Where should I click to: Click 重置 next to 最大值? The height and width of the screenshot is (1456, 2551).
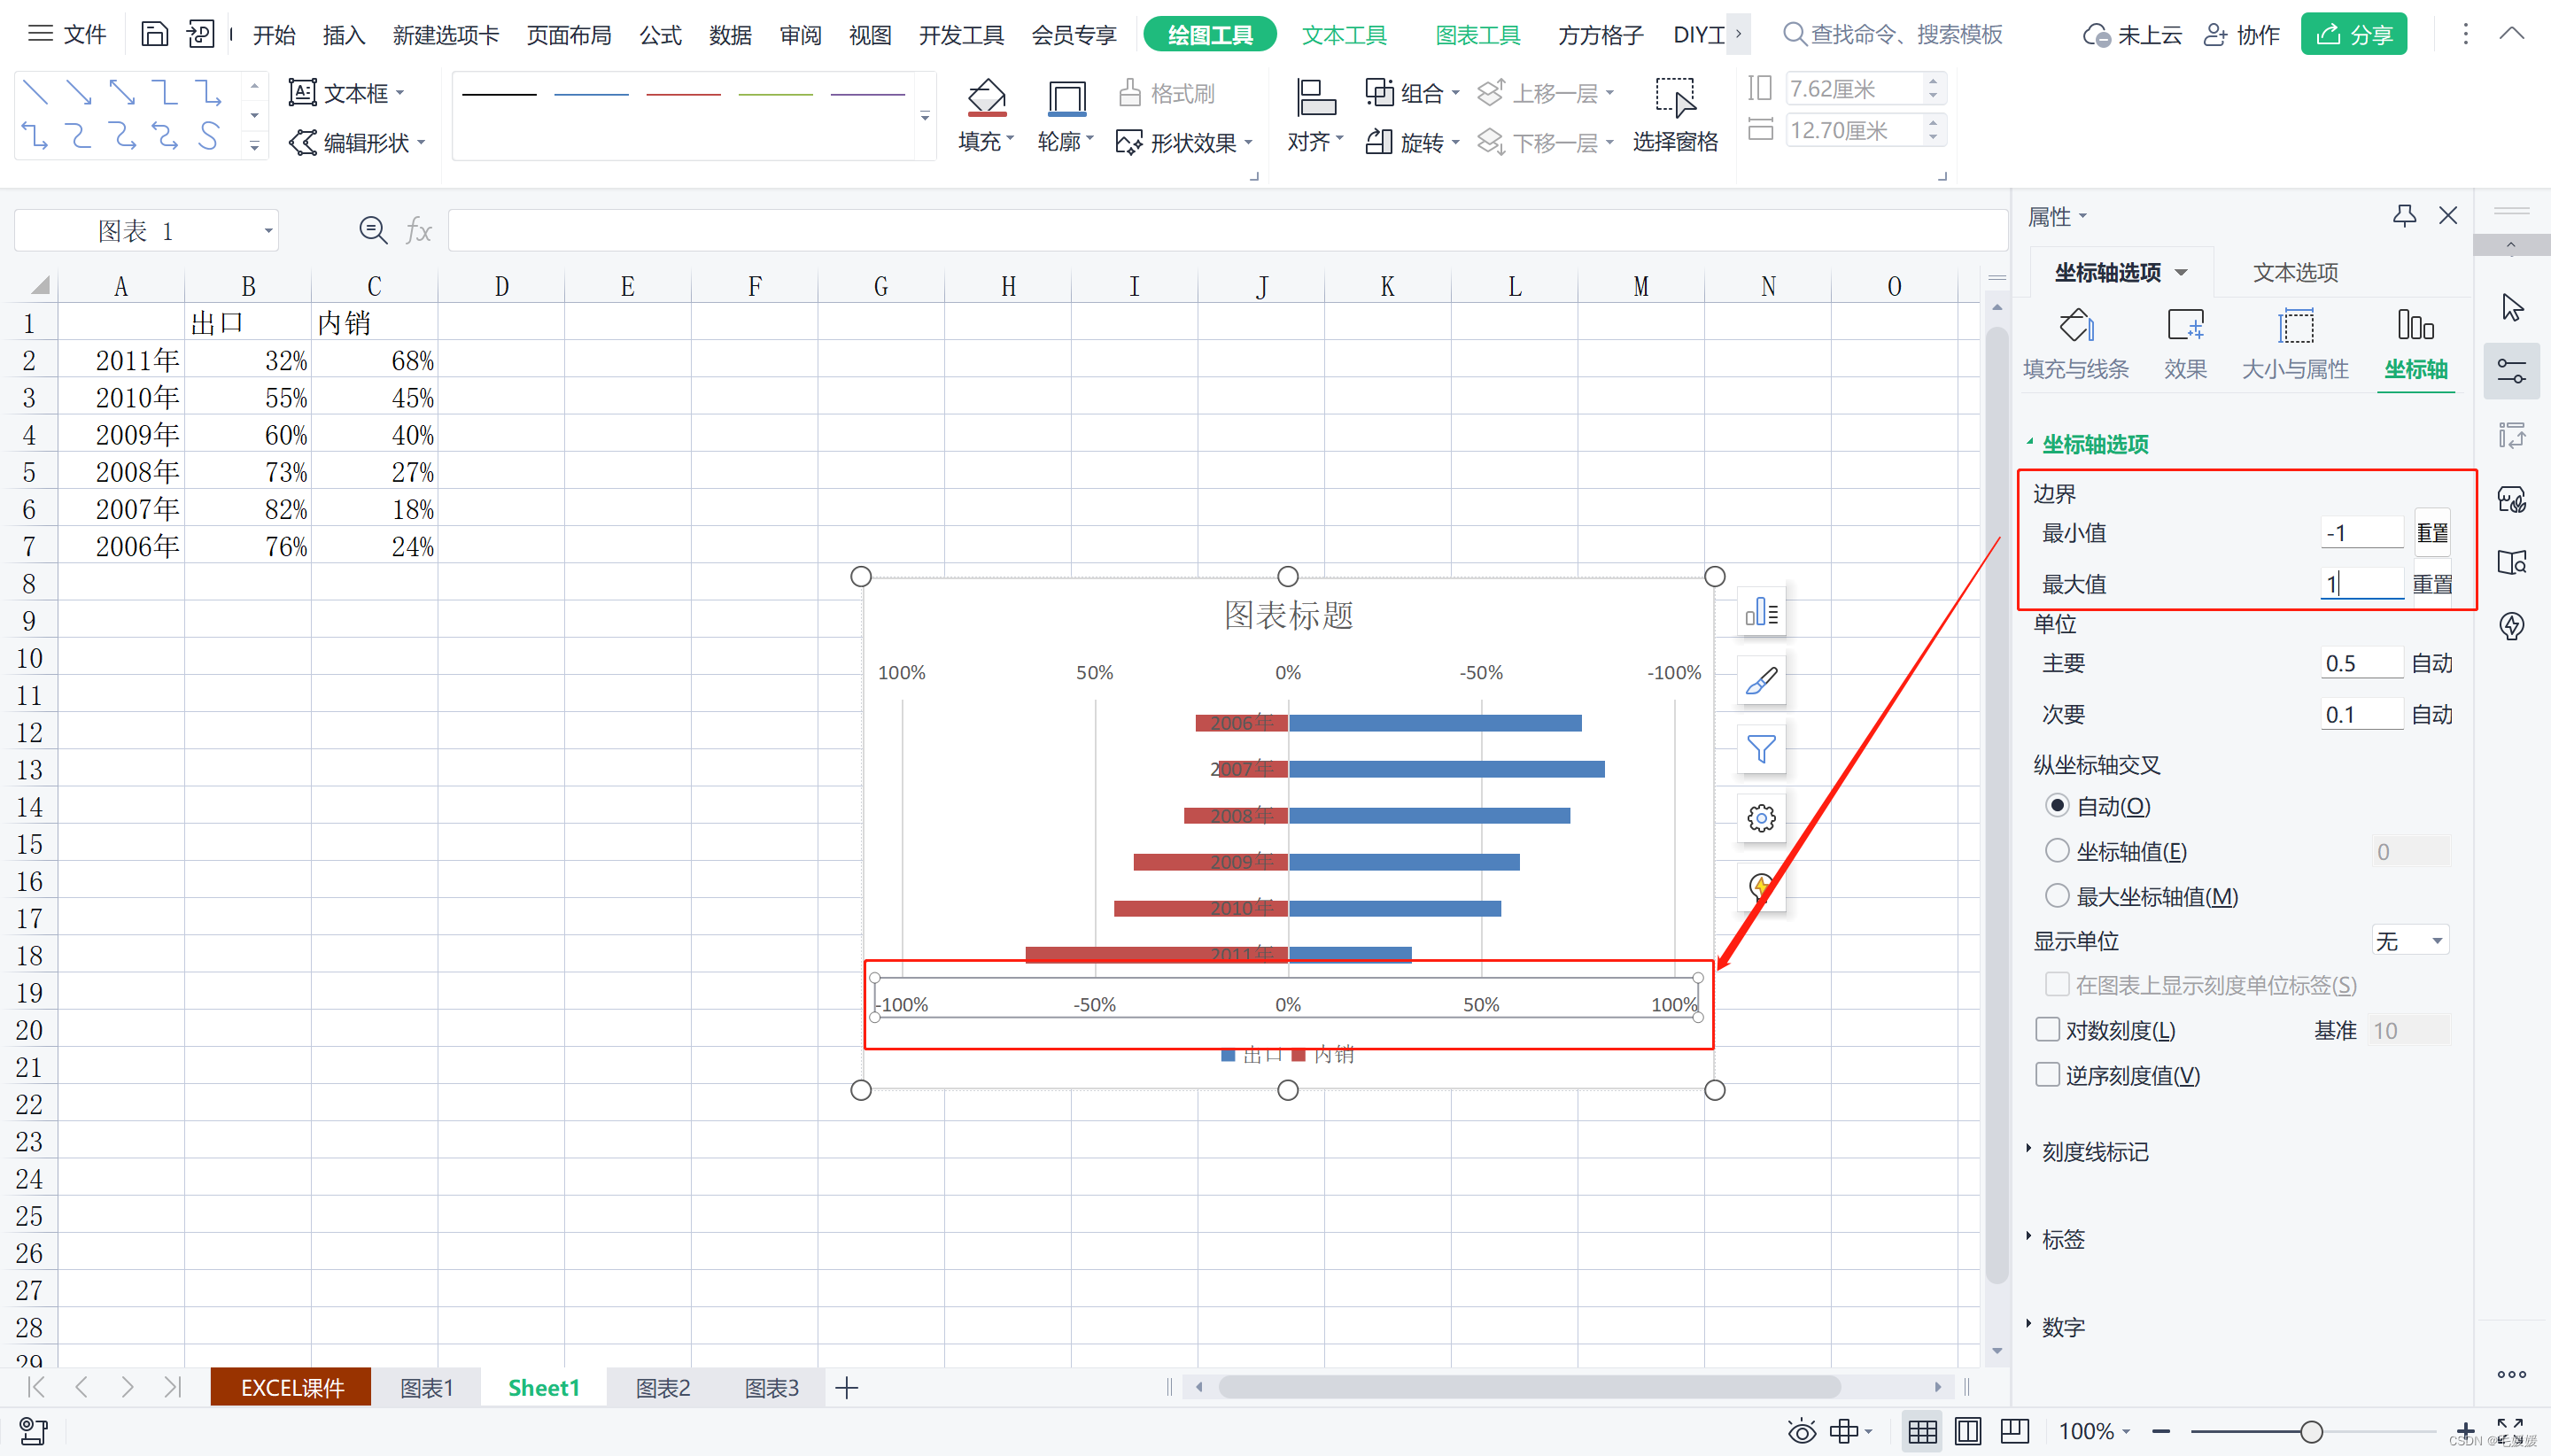(x=2432, y=584)
